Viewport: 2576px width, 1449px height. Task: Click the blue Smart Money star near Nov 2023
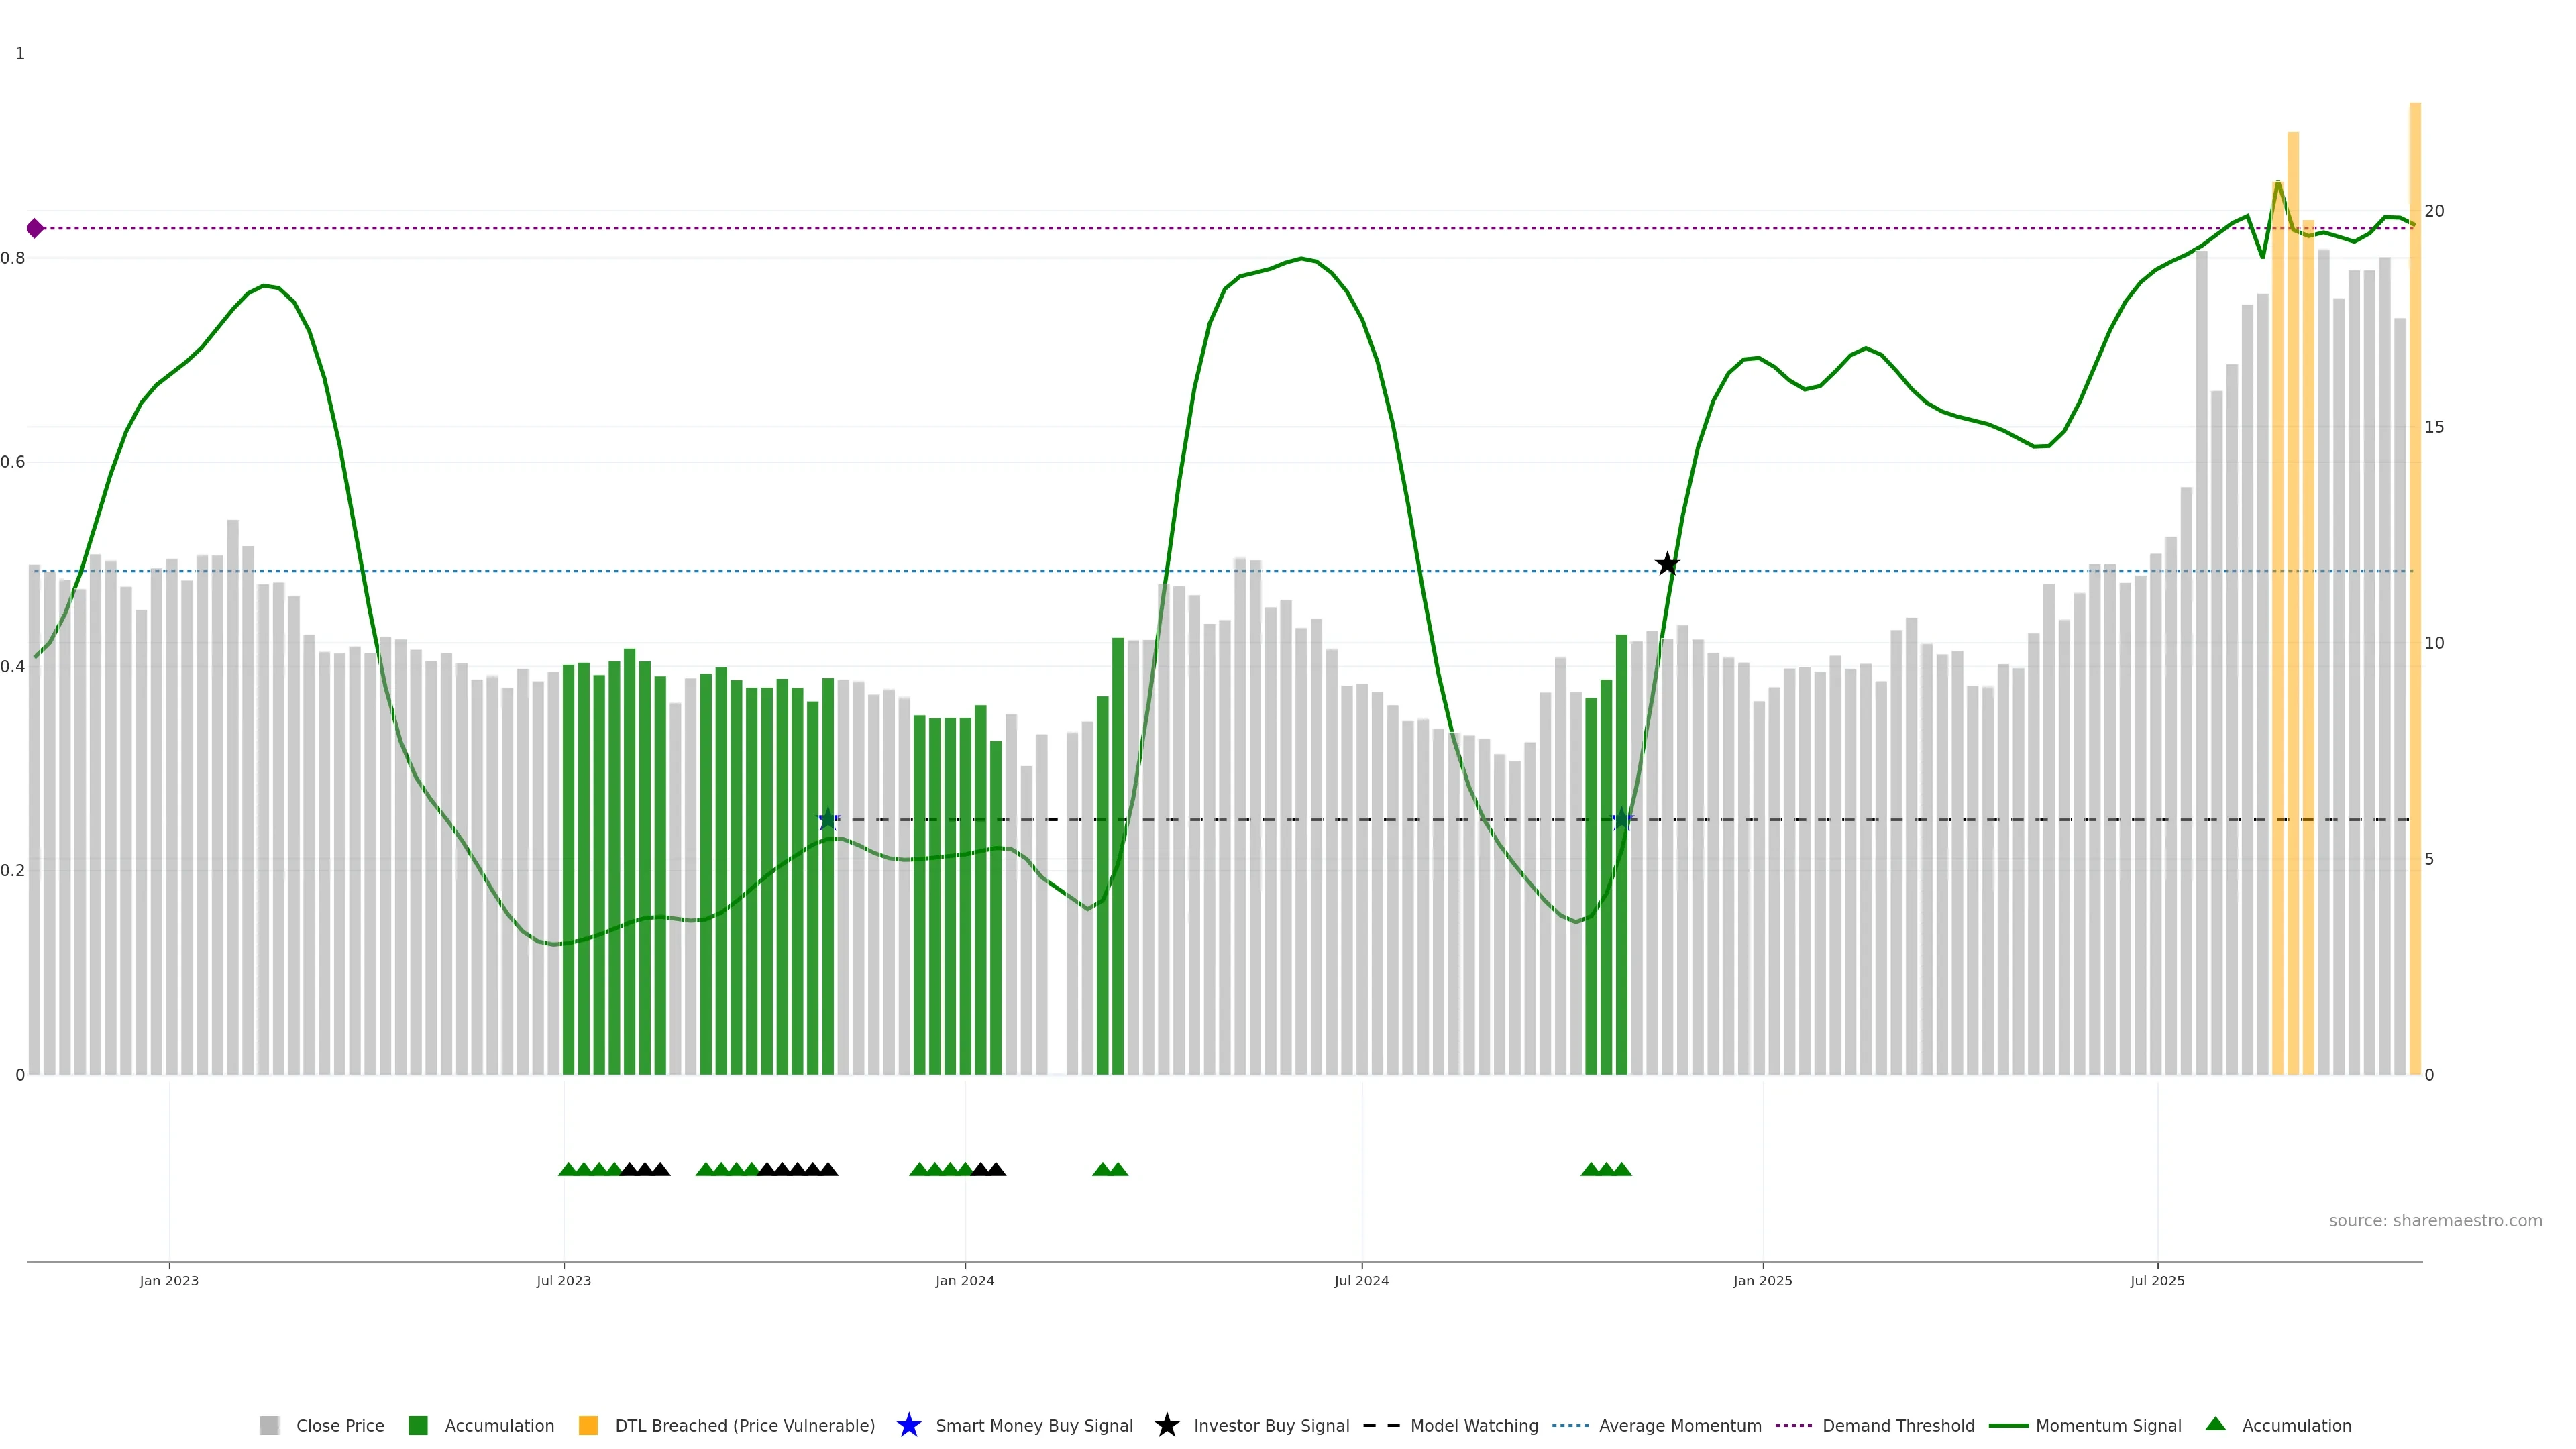(828, 820)
